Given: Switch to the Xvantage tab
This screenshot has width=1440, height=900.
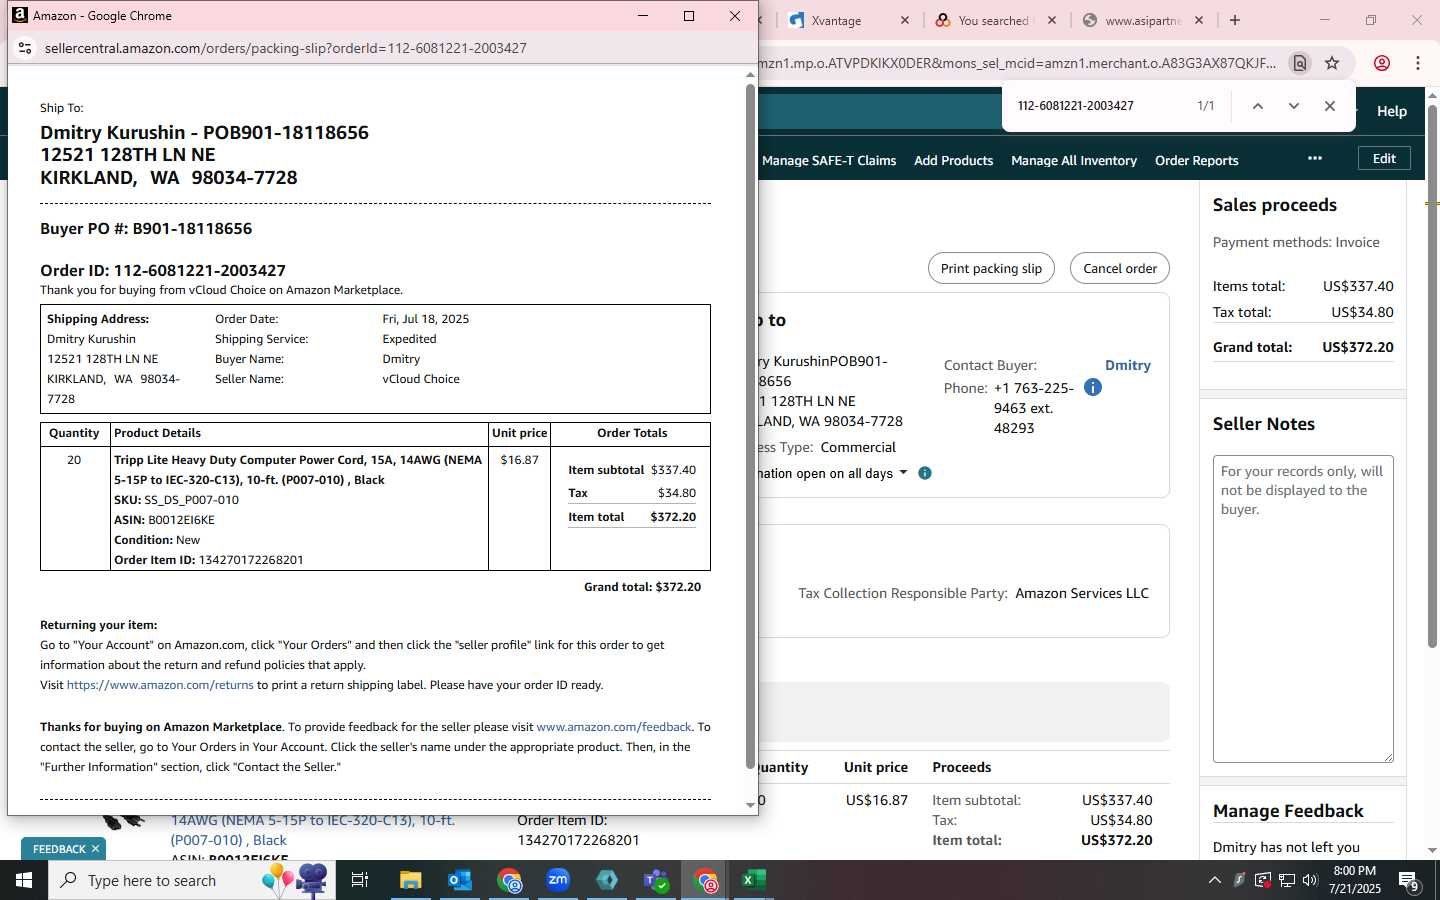Looking at the screenshot, I should (836, 20).
